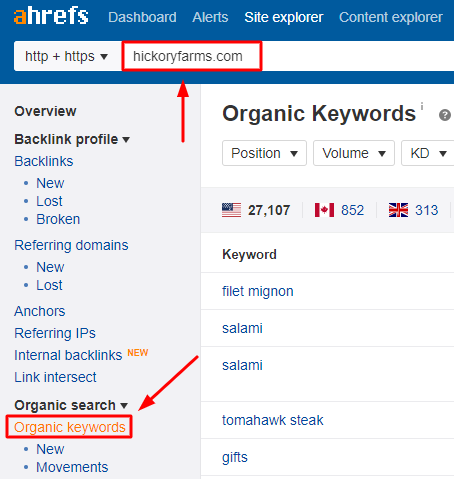The width and height of the screenshot is (454, 479).
Task: Open the Broken backlinks link
Action: pyautogui.click(x=58, y=219)
